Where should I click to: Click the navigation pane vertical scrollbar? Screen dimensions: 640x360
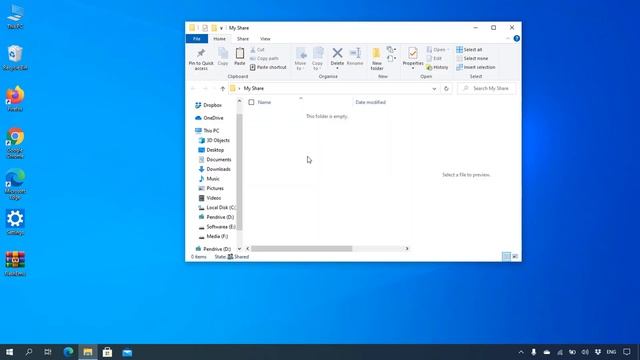(239, 171)
